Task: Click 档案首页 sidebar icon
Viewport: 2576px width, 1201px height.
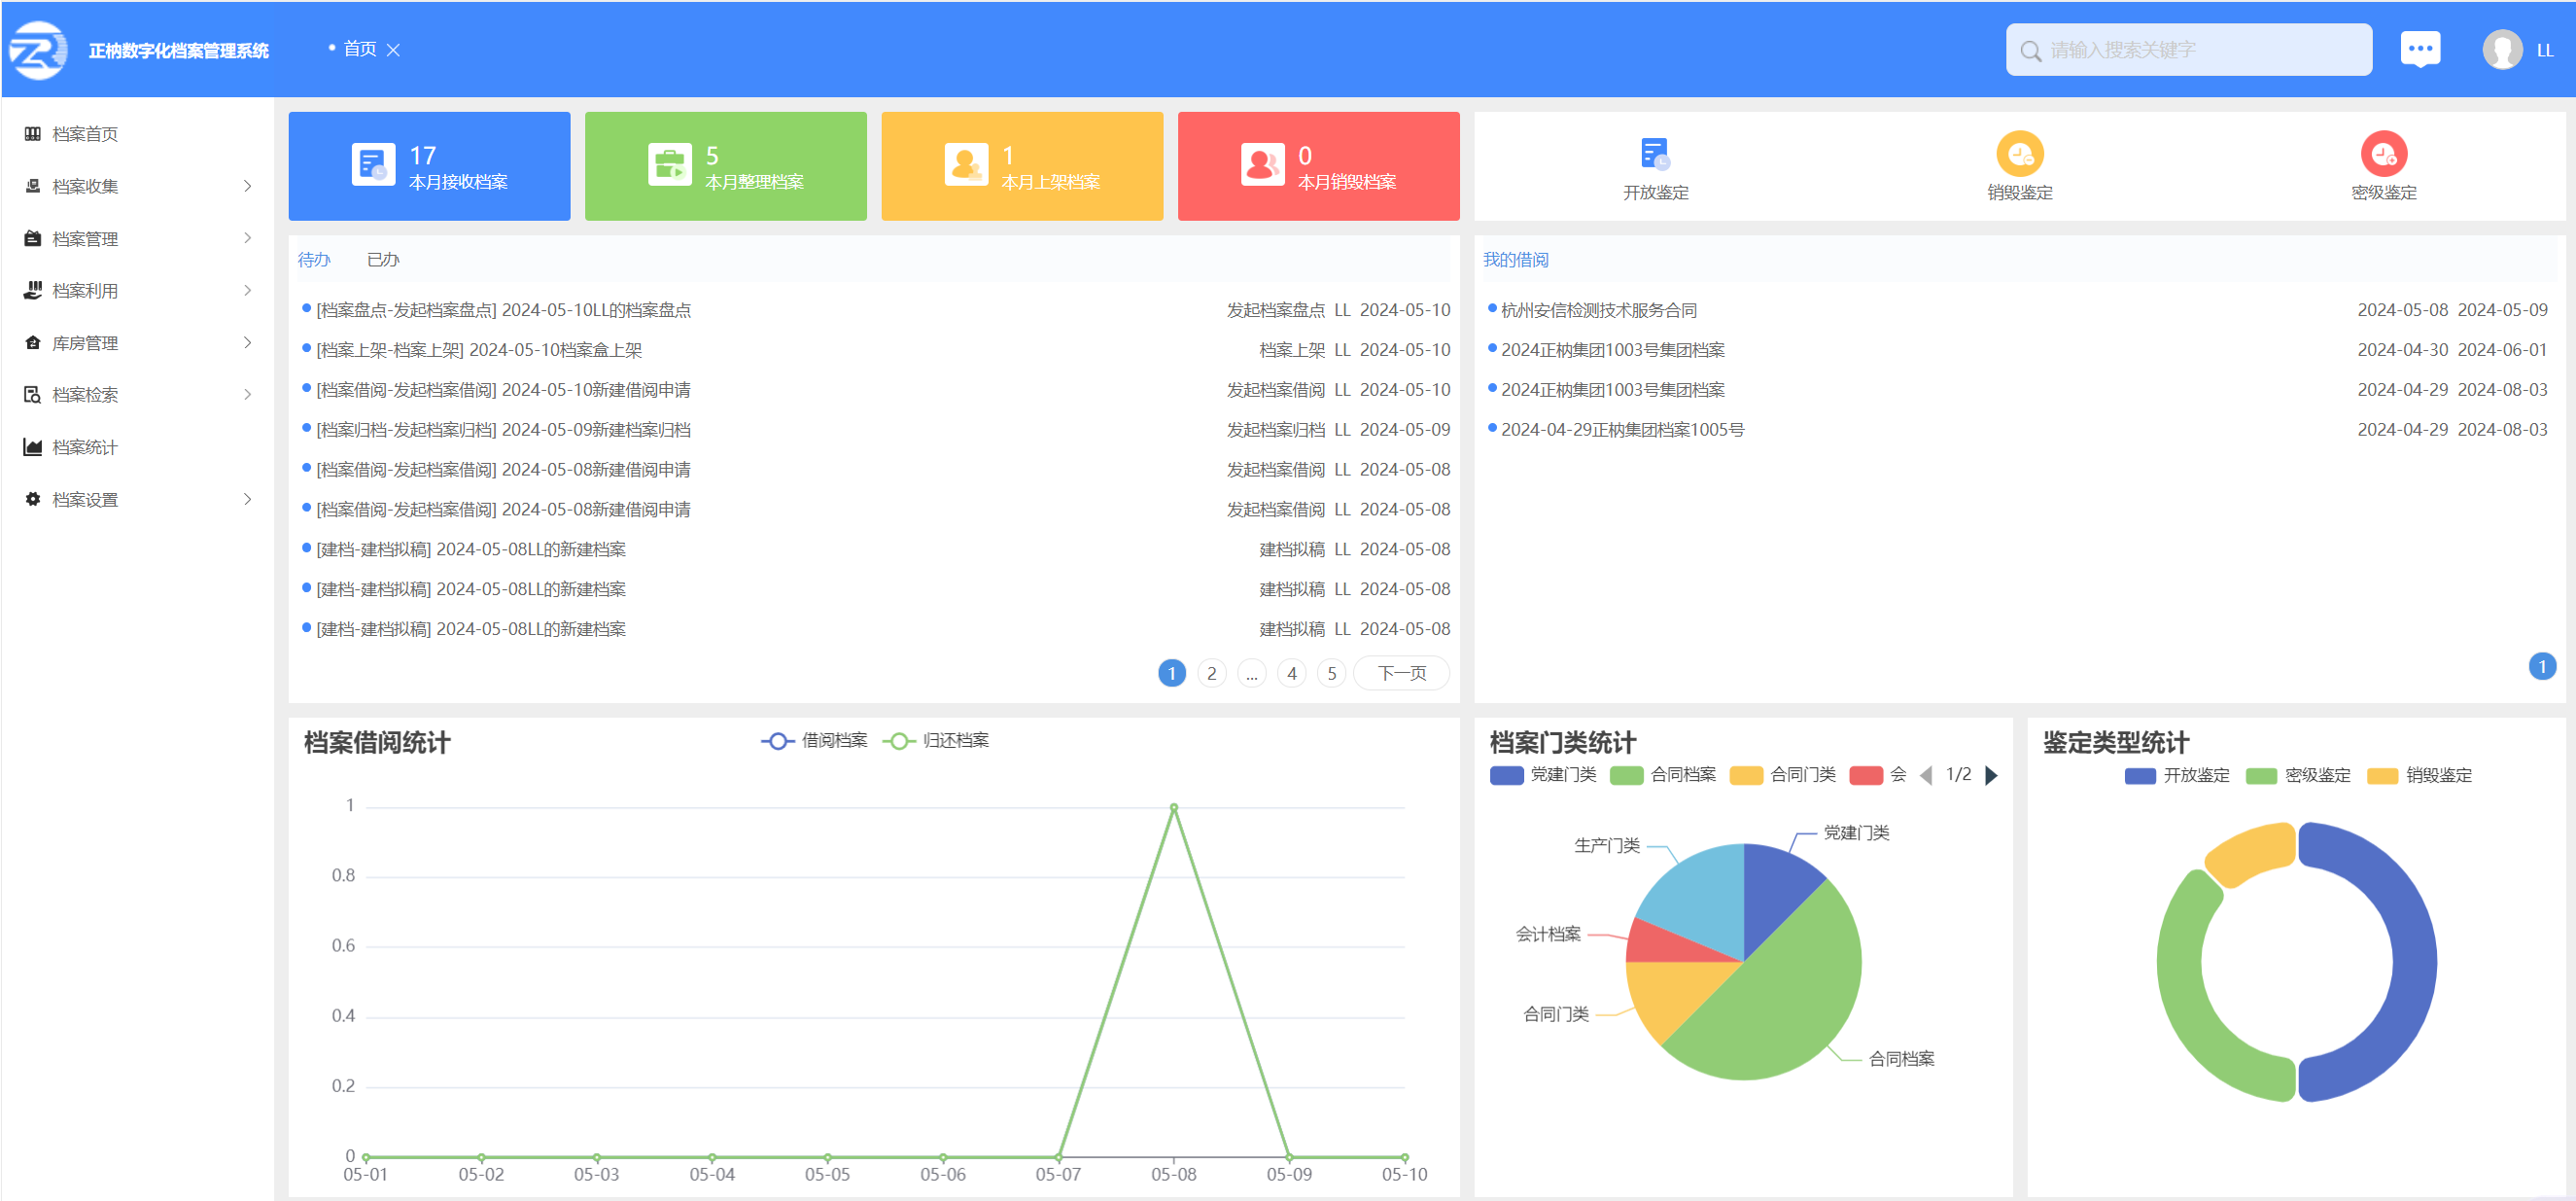Action: pyautogui.click(x=33, y=134)
